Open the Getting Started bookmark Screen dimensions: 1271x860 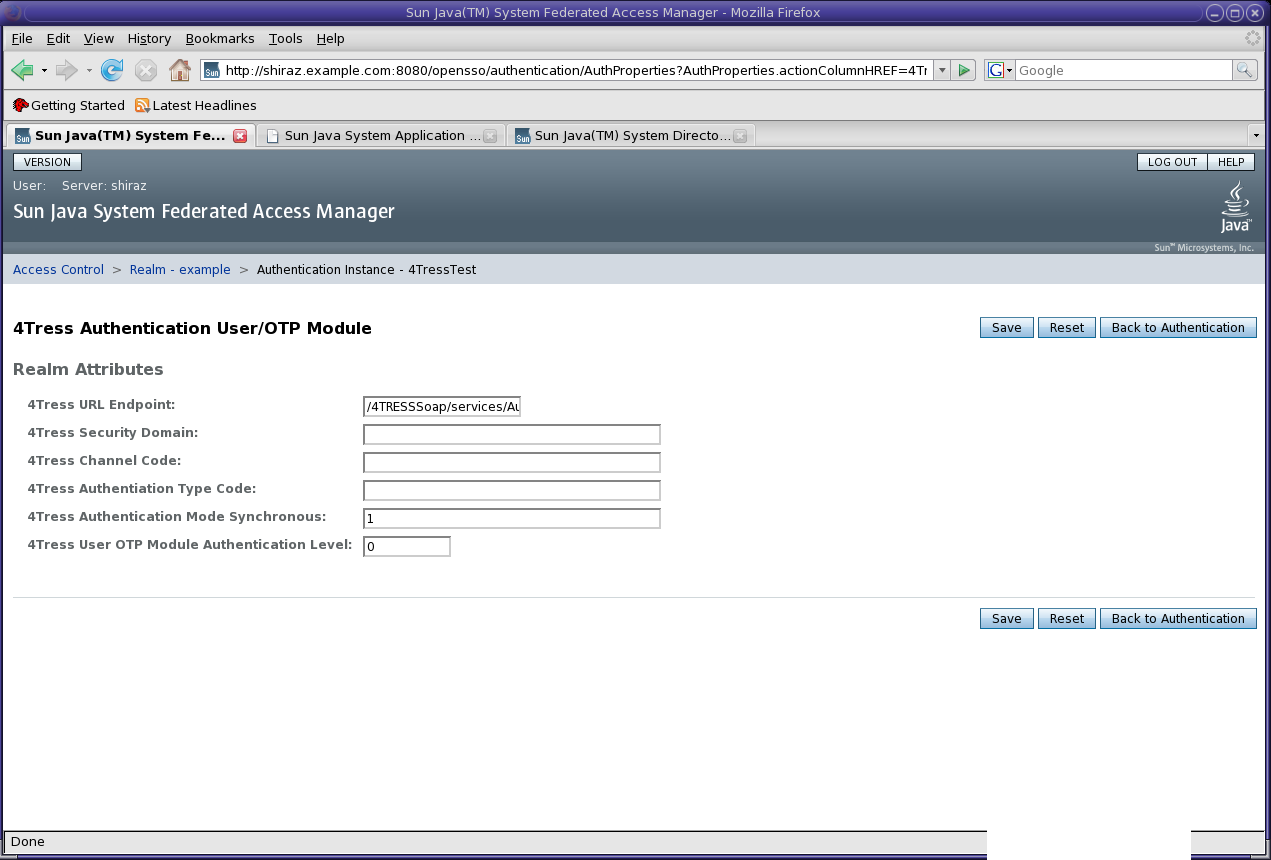pos(69,105)
